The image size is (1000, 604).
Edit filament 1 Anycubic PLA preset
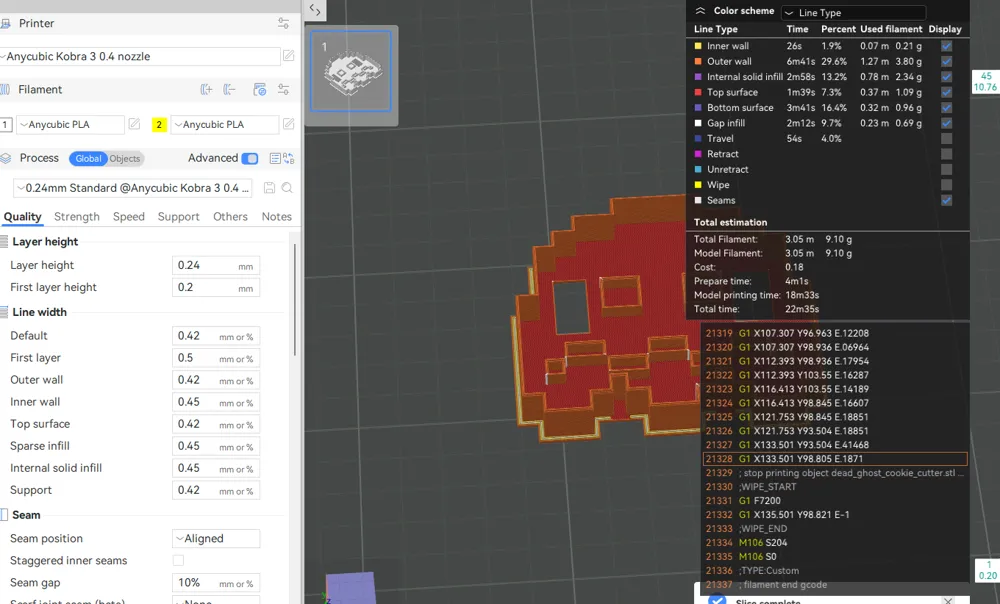coord(134,124)
